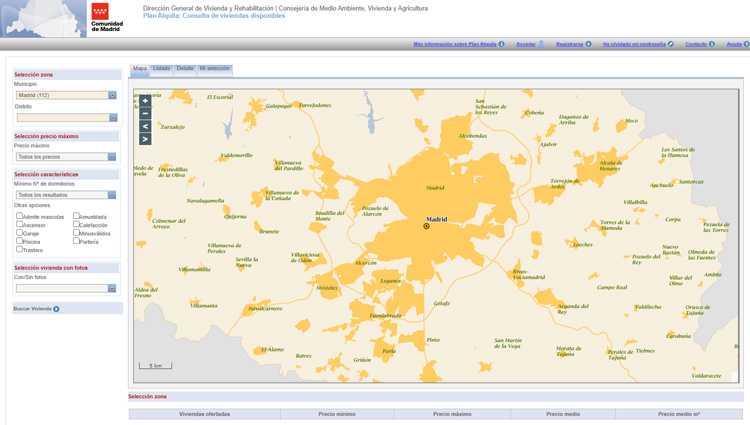Switch to the Listado tab

click(x=161, y=69)
